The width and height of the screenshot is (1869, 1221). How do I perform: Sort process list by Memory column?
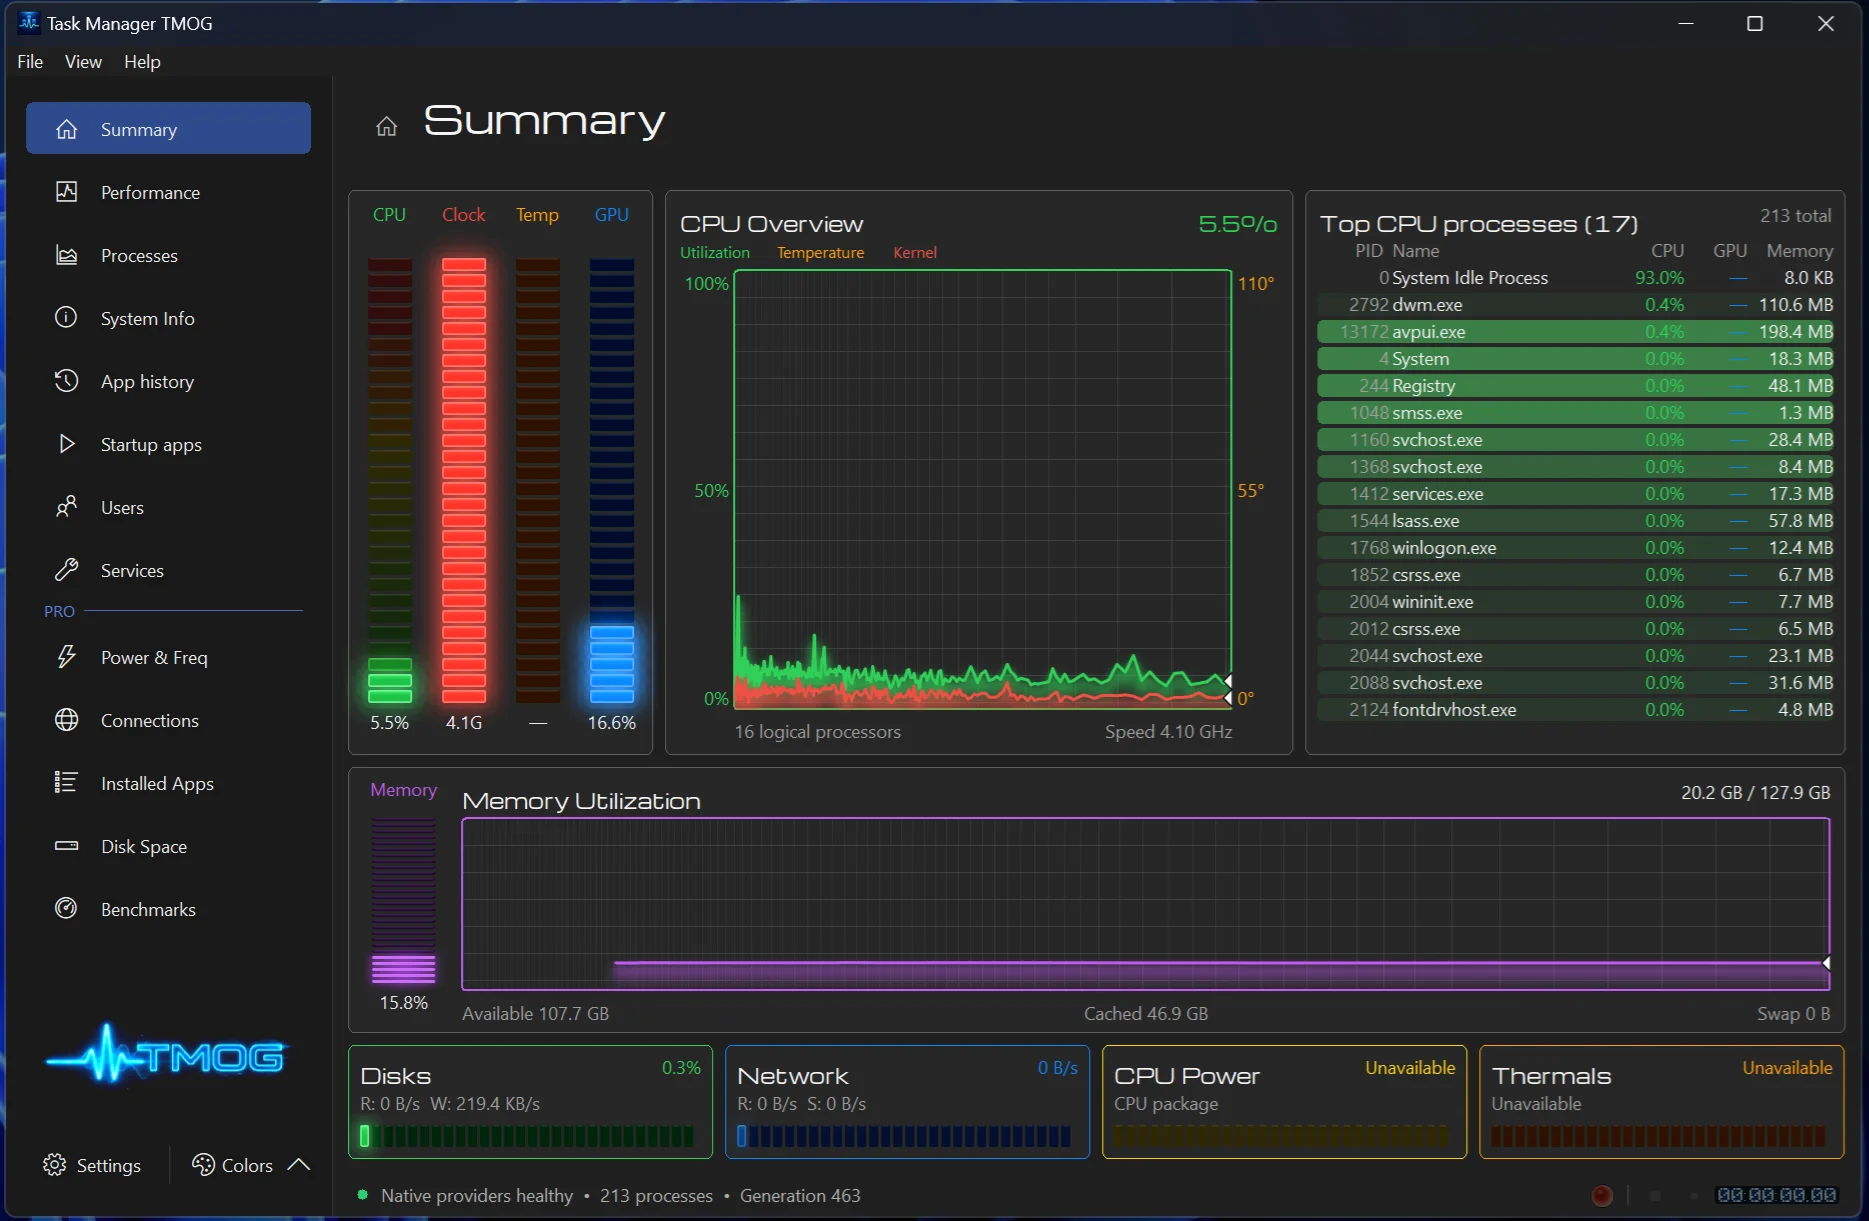1799,251
